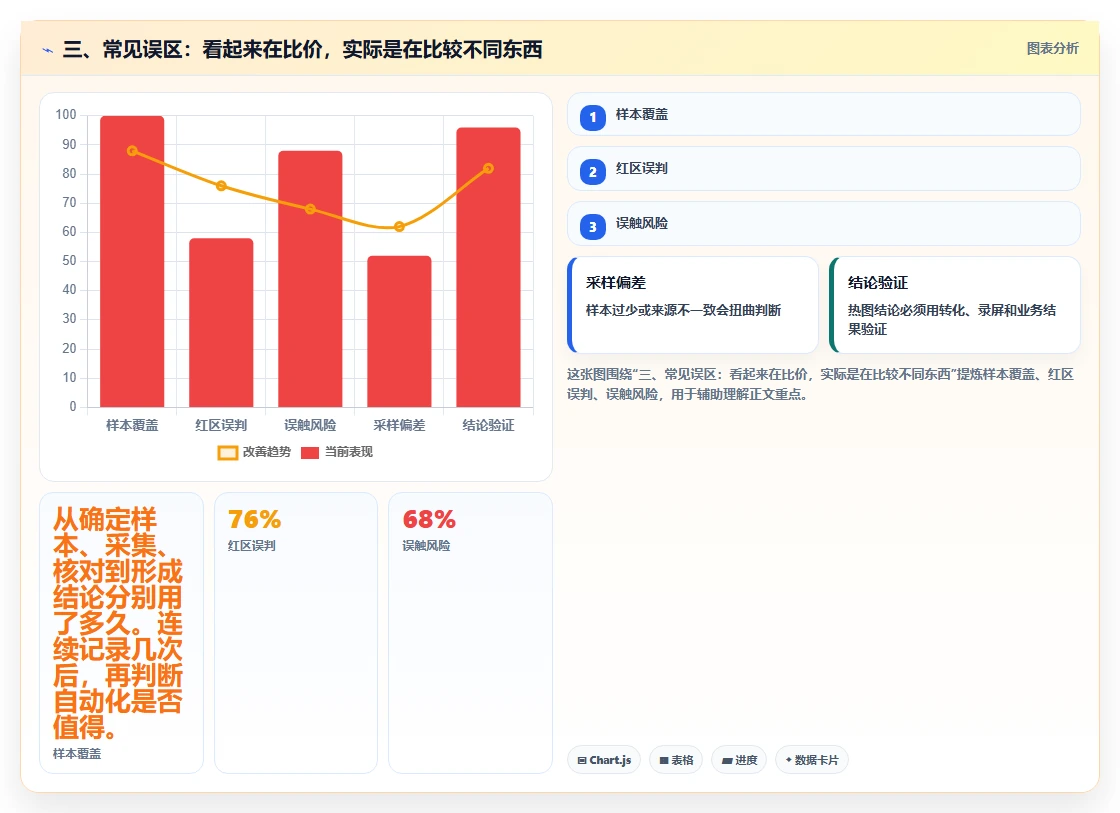
Task: Click the 表格 tag
Action: point(676,759)
